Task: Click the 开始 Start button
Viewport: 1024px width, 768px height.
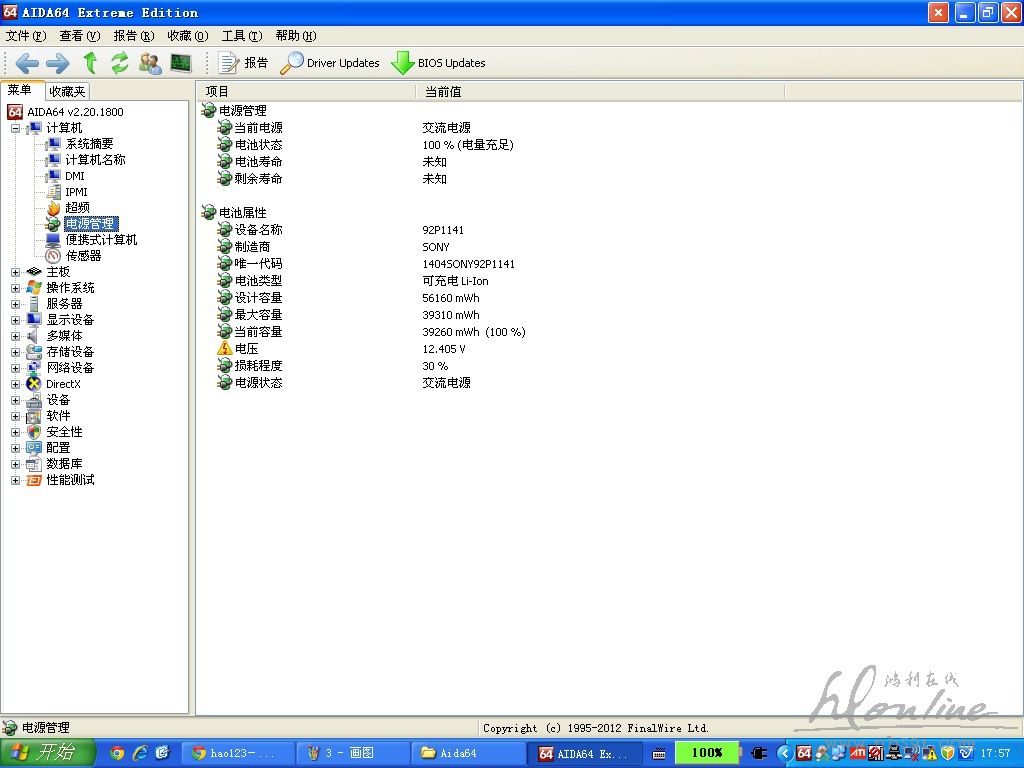Action: coord(46,753)
